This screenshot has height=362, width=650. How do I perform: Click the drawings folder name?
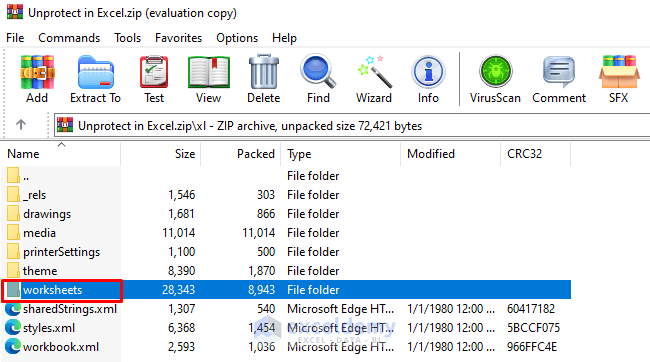(47, 214)
